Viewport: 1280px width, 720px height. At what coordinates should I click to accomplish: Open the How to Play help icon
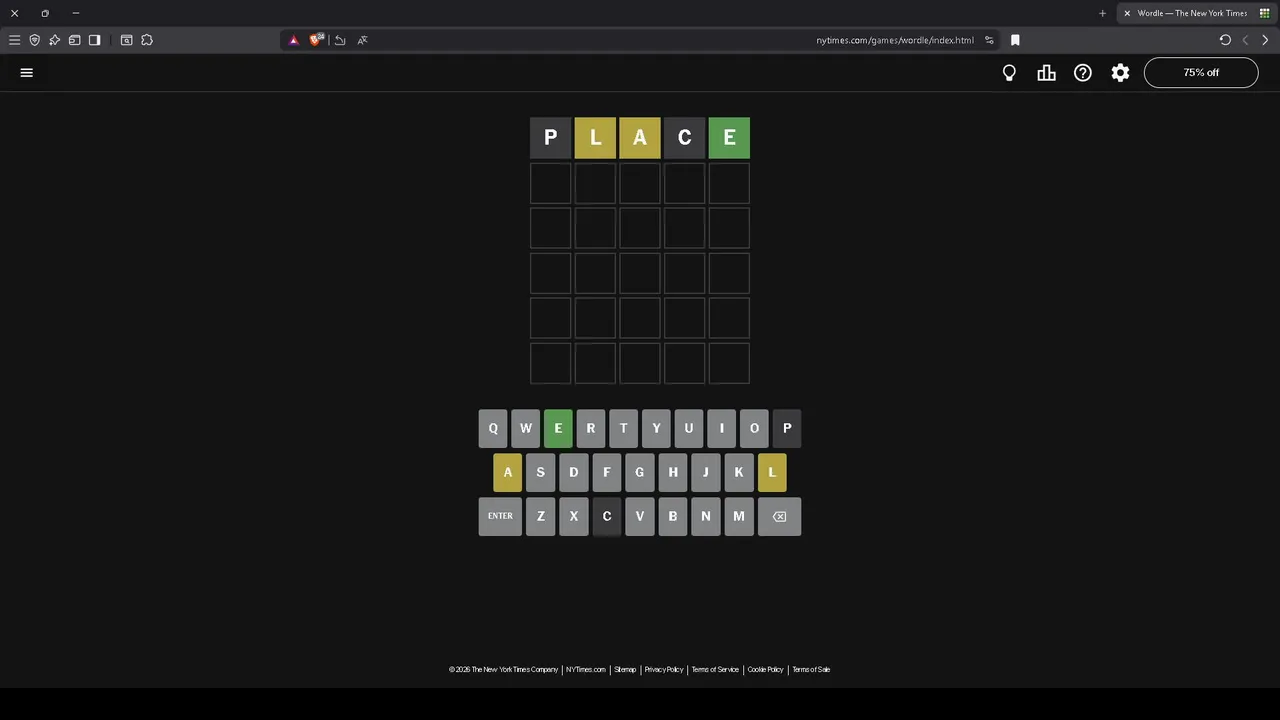(x=1083, y=73)
